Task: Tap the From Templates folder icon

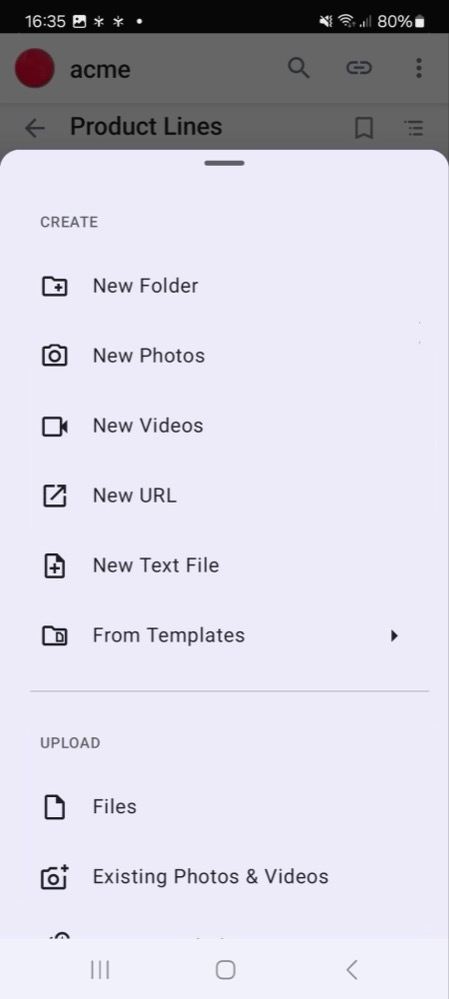Action: click(x=54, y=636)
